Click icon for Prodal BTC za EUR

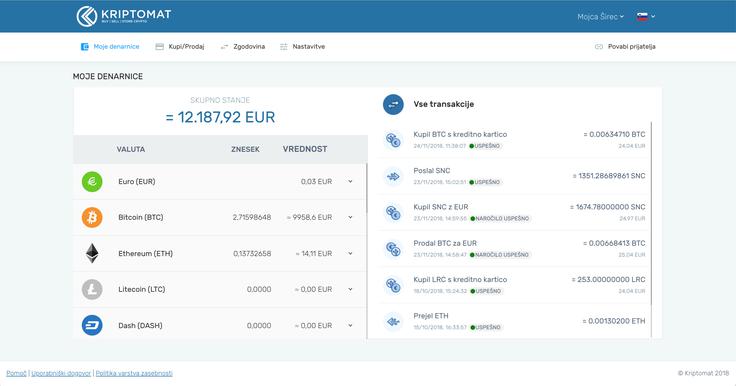pyautogui.click(x=393, y=249)
